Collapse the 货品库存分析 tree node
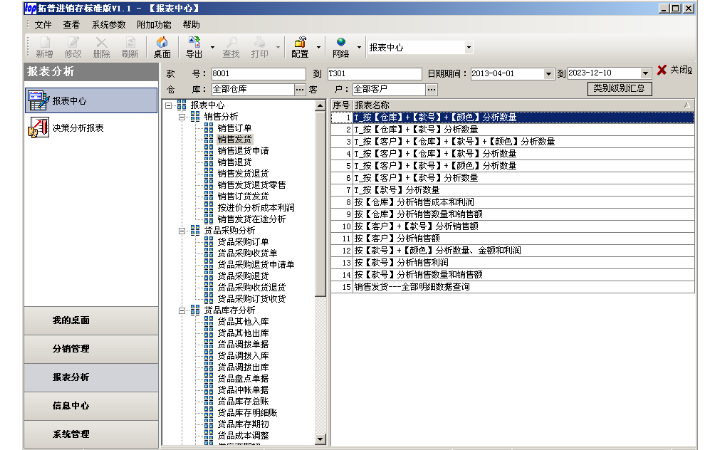Screen dimensions: 720x450 coord(183,310)
